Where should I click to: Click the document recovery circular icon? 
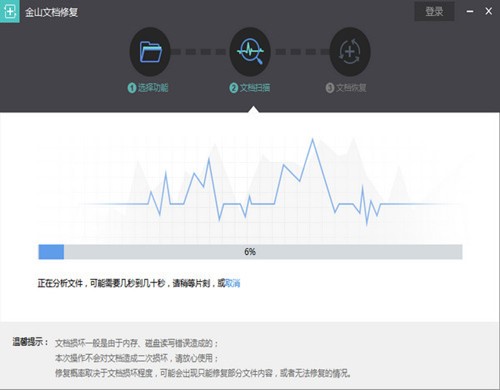point(350,52)
